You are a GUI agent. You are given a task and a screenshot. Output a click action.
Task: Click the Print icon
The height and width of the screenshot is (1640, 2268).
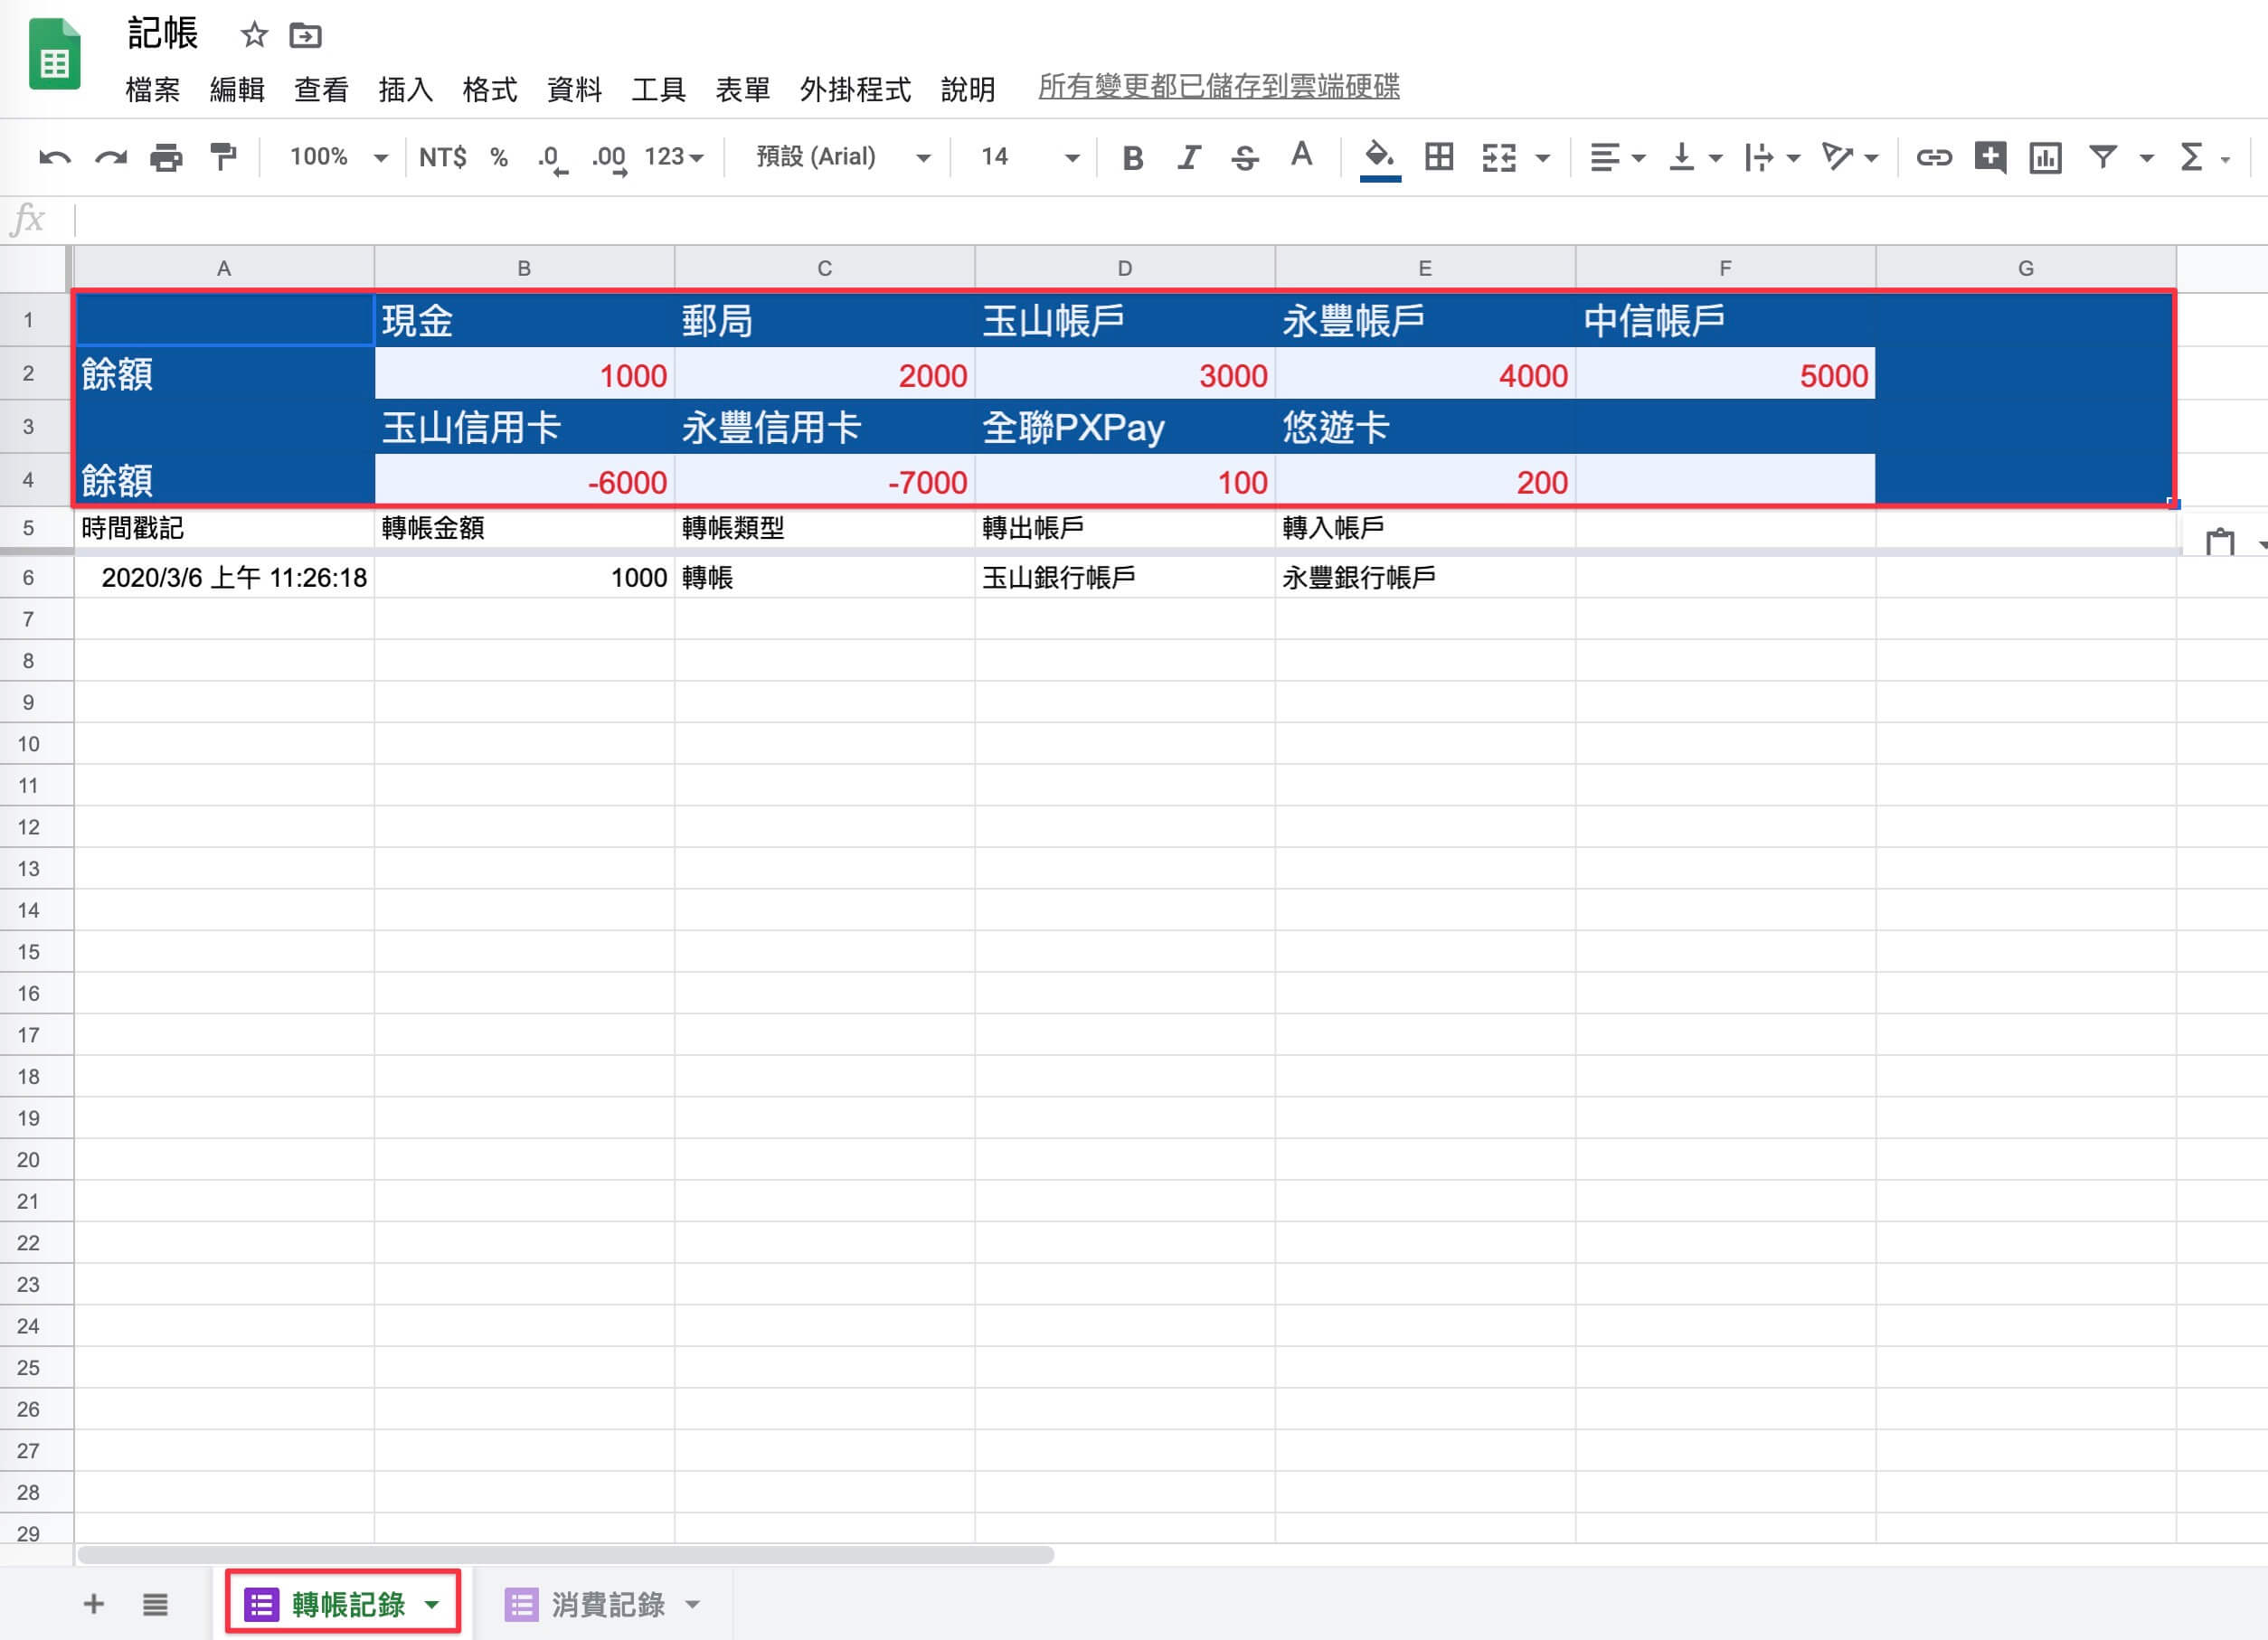[x=166, y=157]
